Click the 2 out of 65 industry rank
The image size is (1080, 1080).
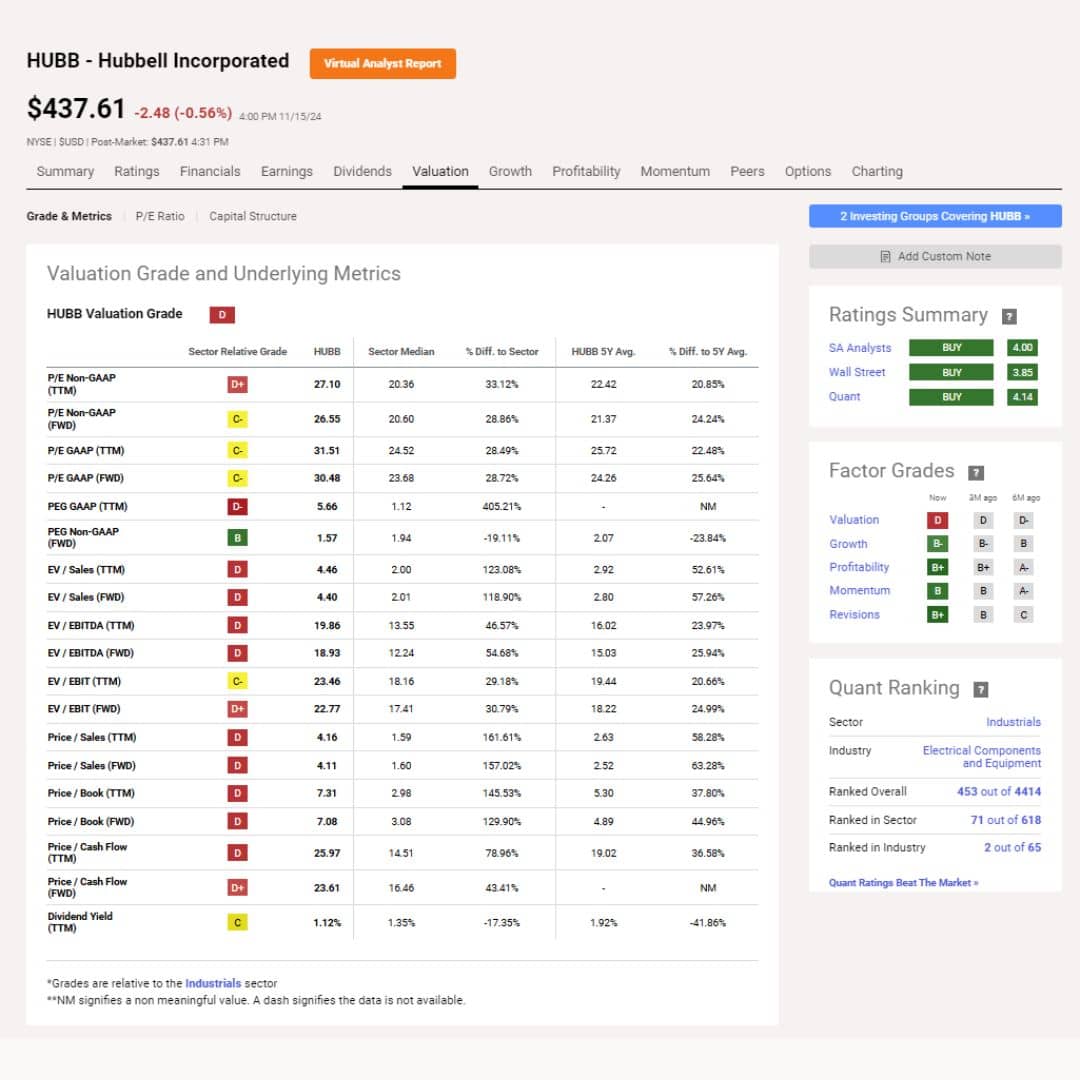(1012, 847)
